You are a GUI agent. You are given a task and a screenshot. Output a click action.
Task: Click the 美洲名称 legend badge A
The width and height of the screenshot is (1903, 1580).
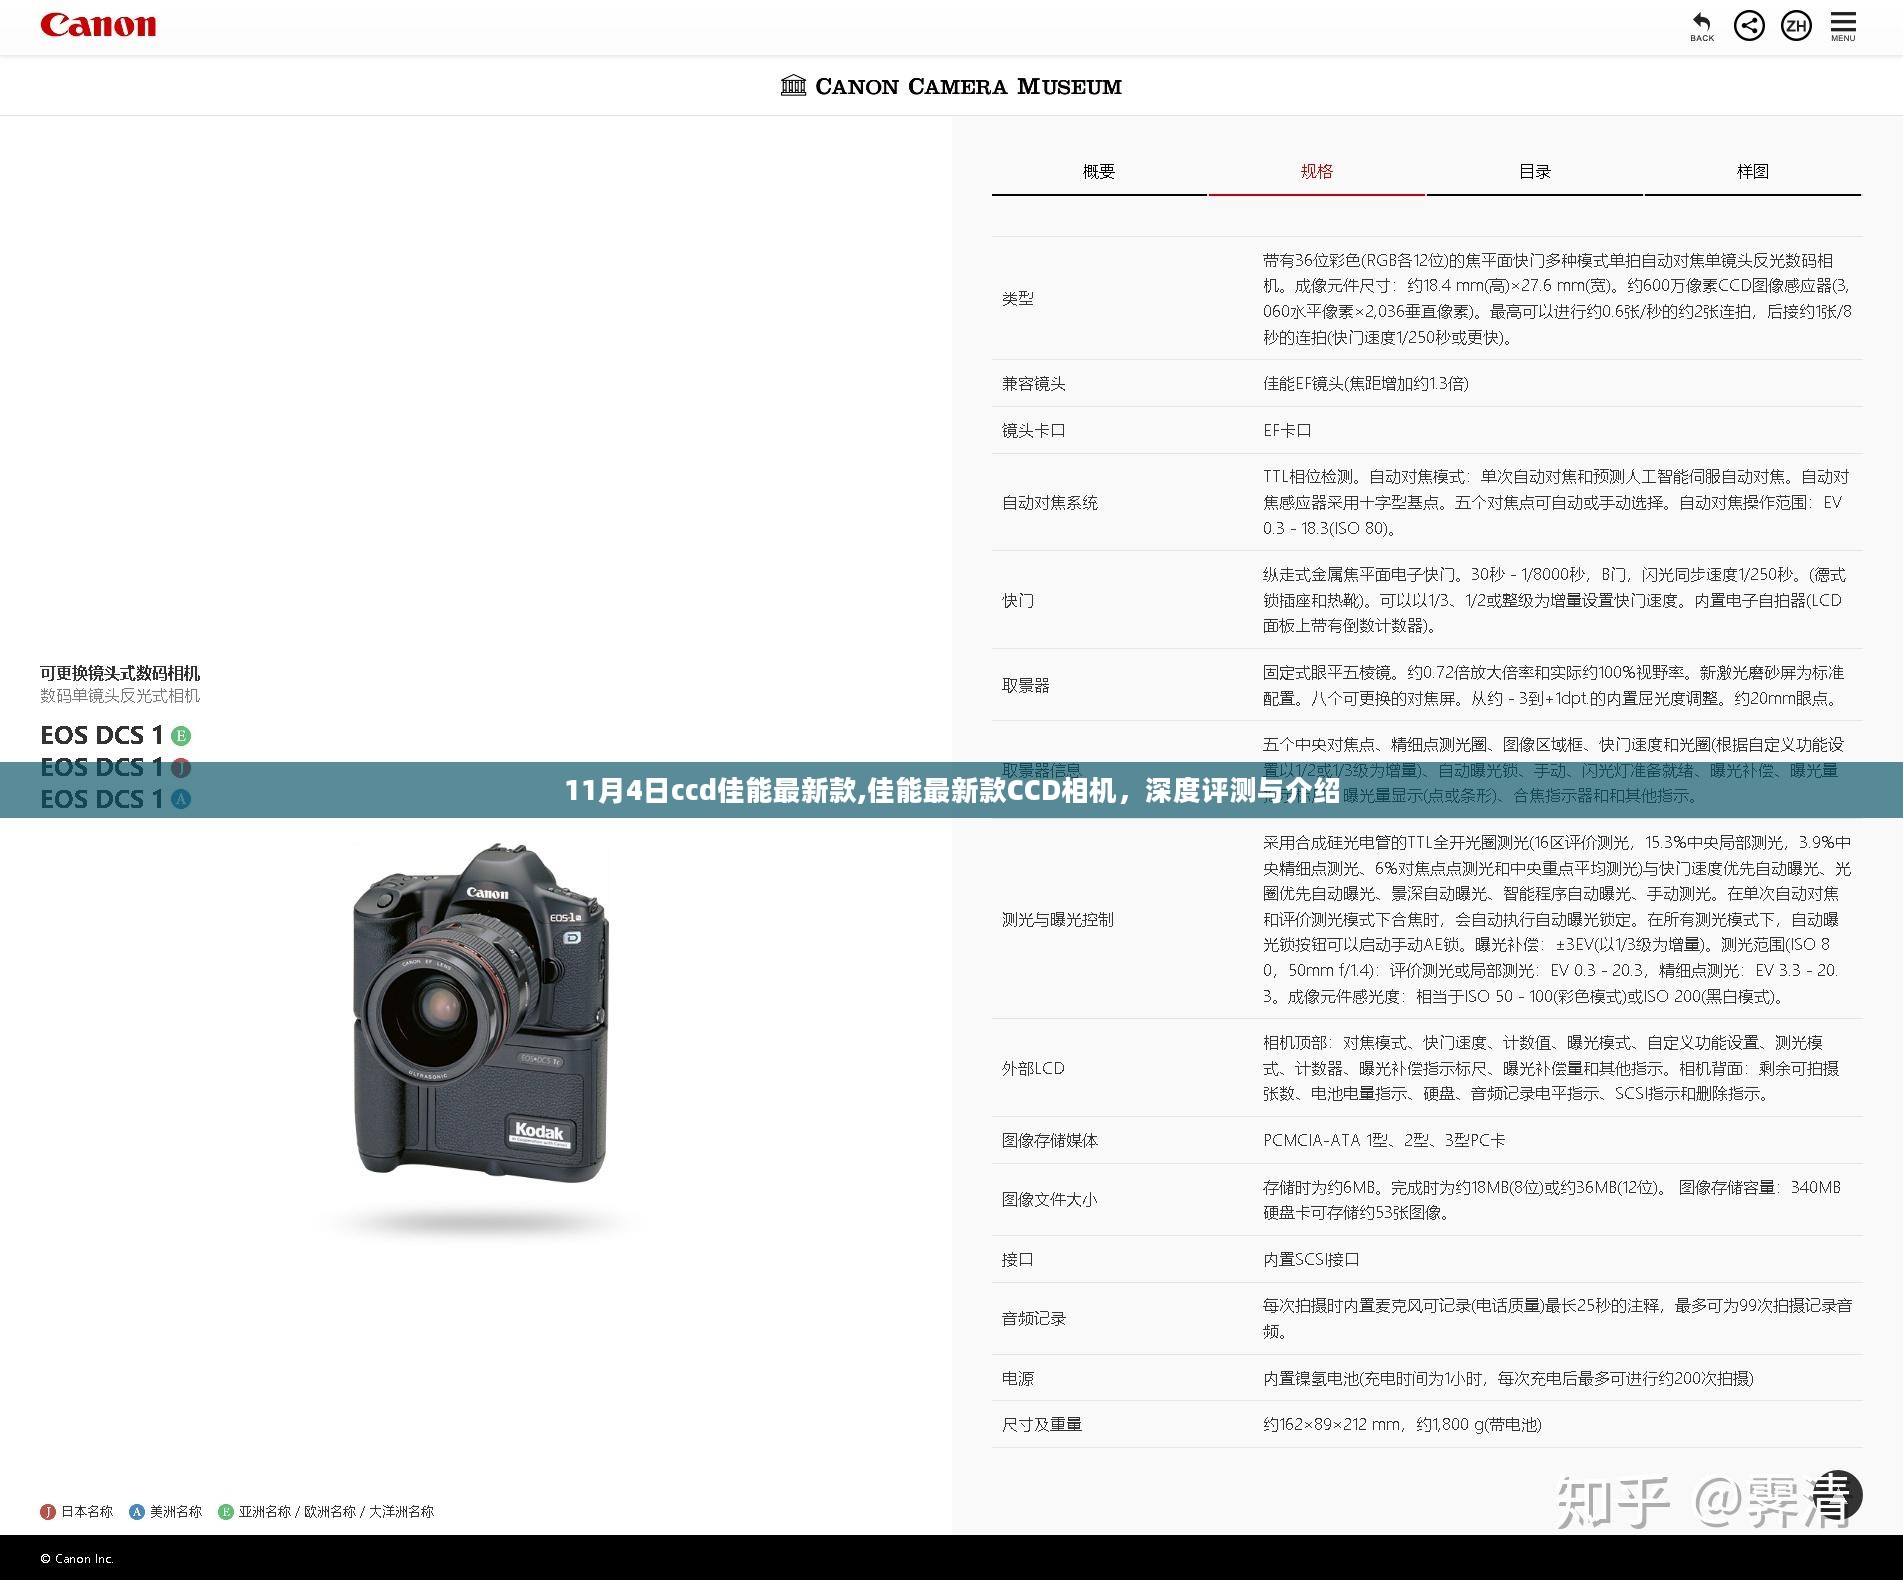tap(137, 1511)
